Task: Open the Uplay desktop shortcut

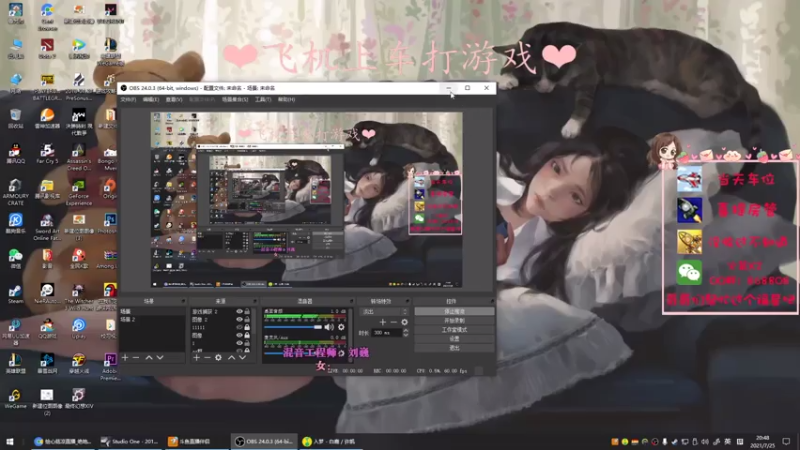Action: pos(79,329)
